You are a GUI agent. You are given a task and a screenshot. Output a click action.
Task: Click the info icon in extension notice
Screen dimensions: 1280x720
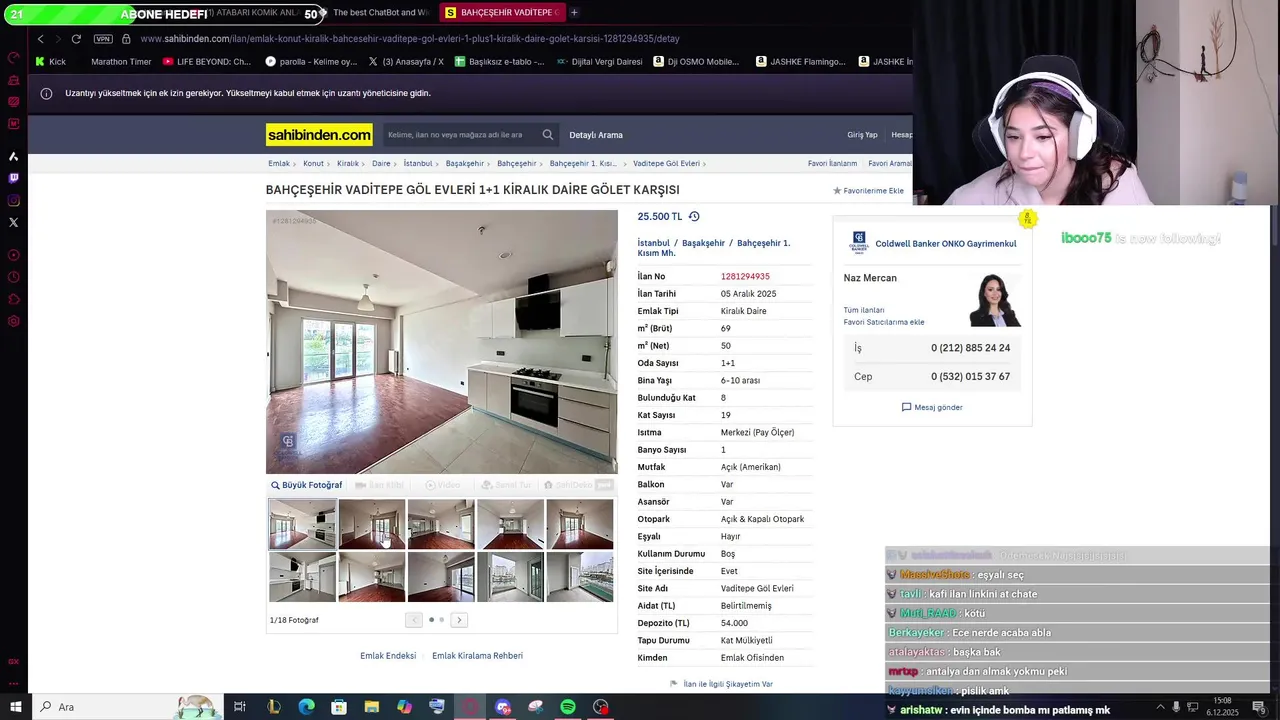[46, 93]
